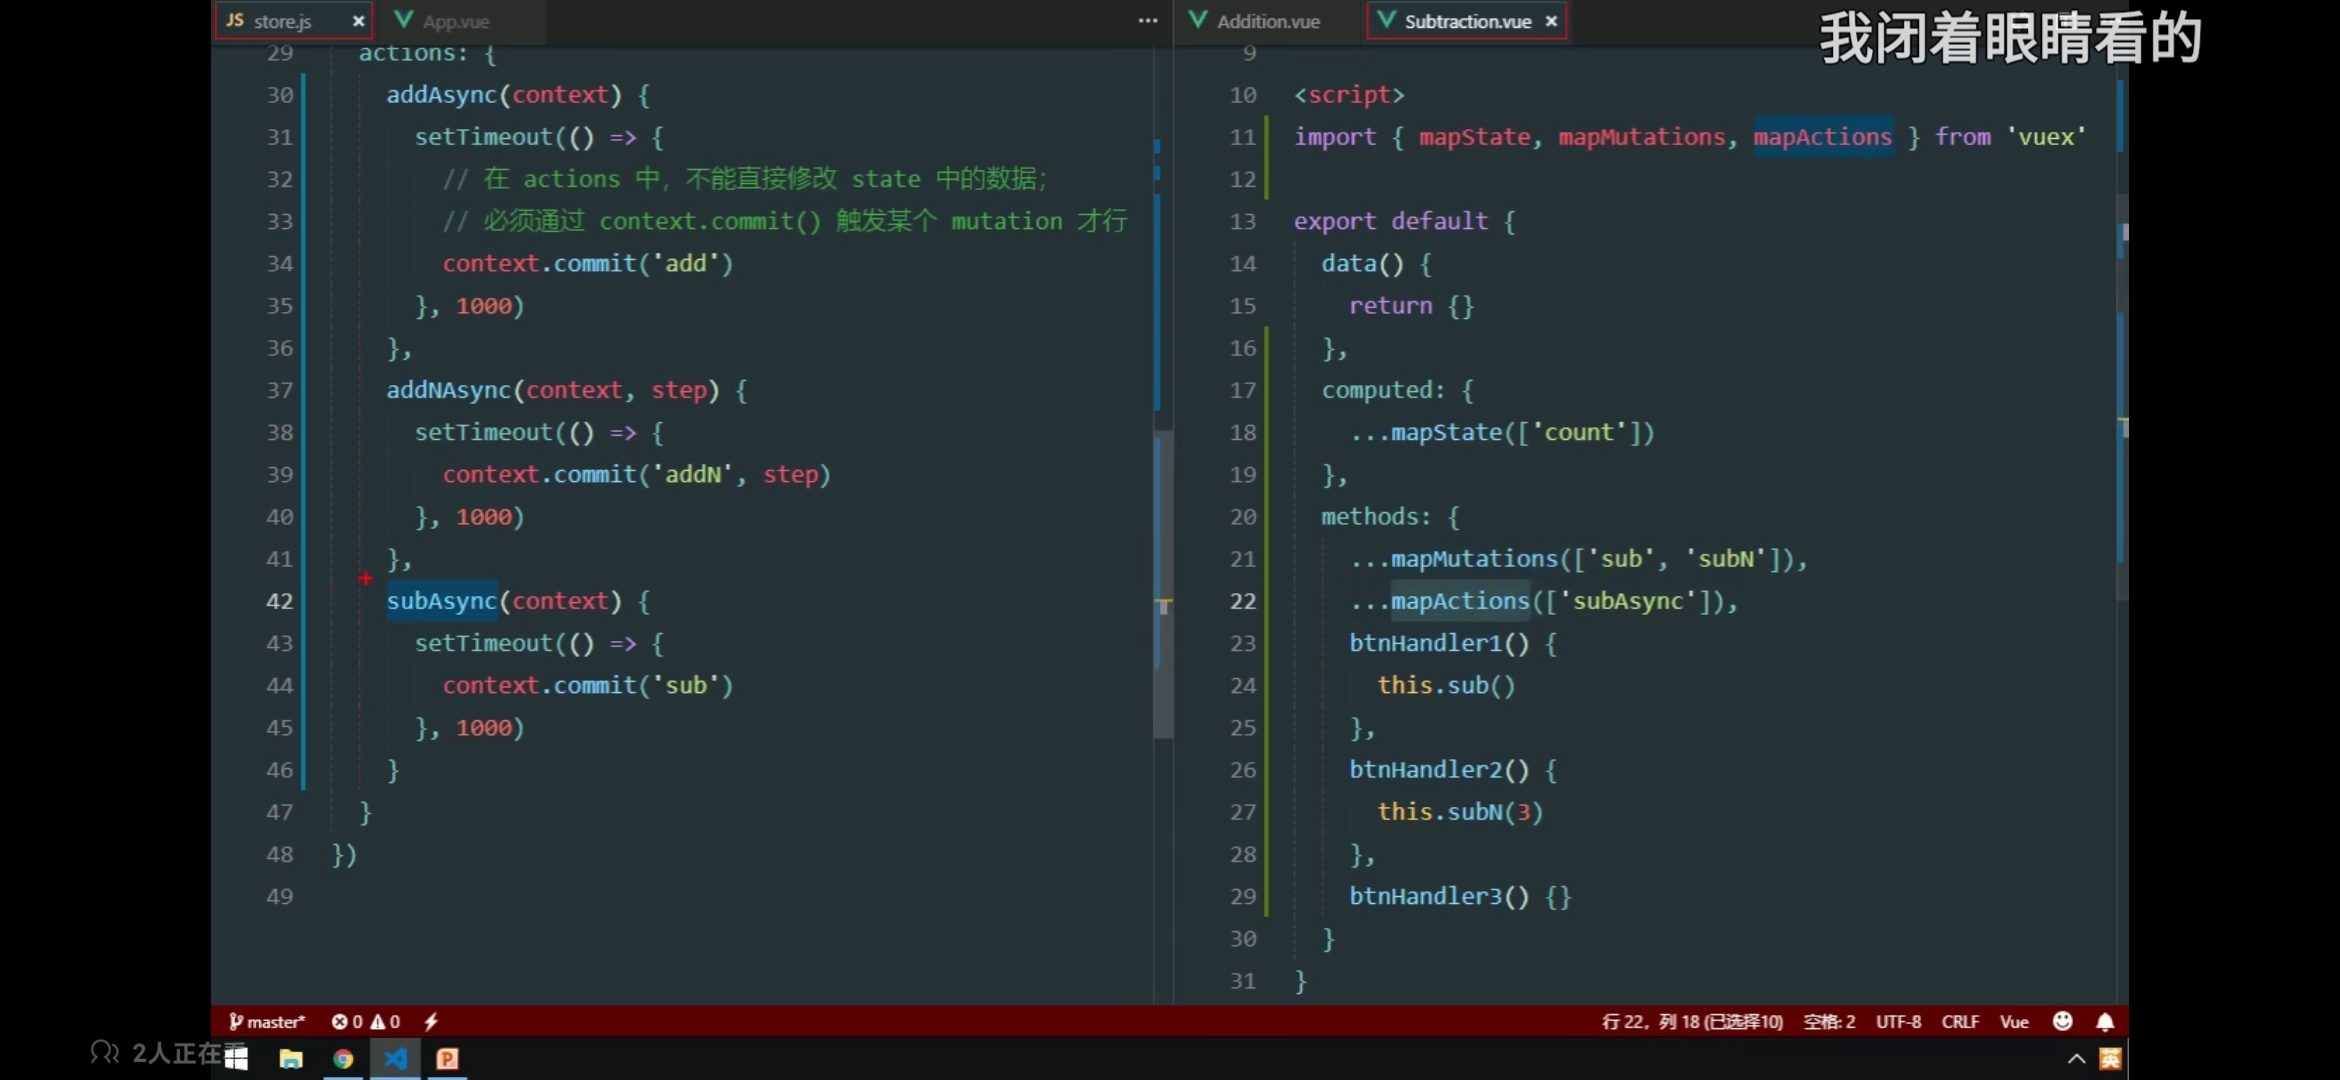Image resolution: width=2340 pixels, height=1080 pixels.
Task: Close the Subtraction.vue tab
Action: click(x=1551, y=21)
